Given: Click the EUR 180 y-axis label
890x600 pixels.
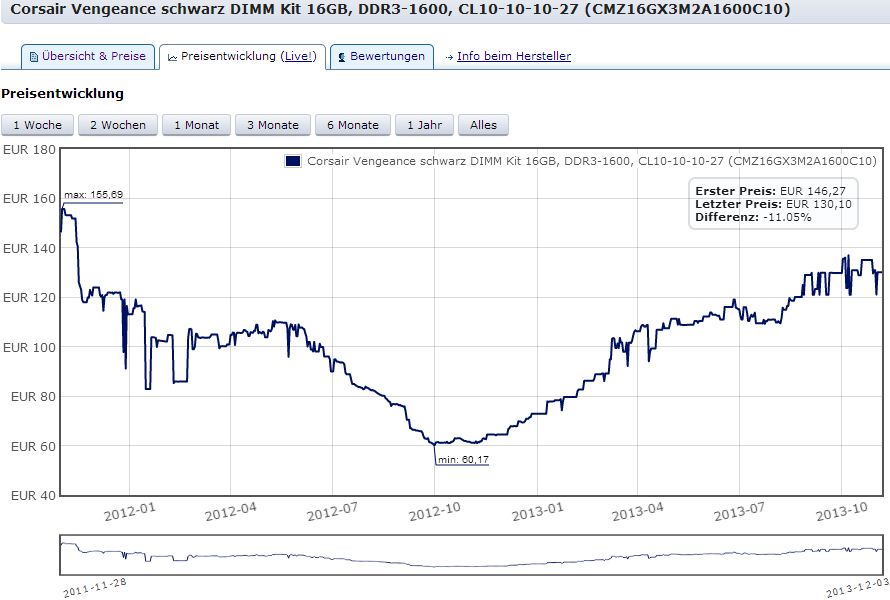Looking at the screenshot, I should tap(29, 150).
